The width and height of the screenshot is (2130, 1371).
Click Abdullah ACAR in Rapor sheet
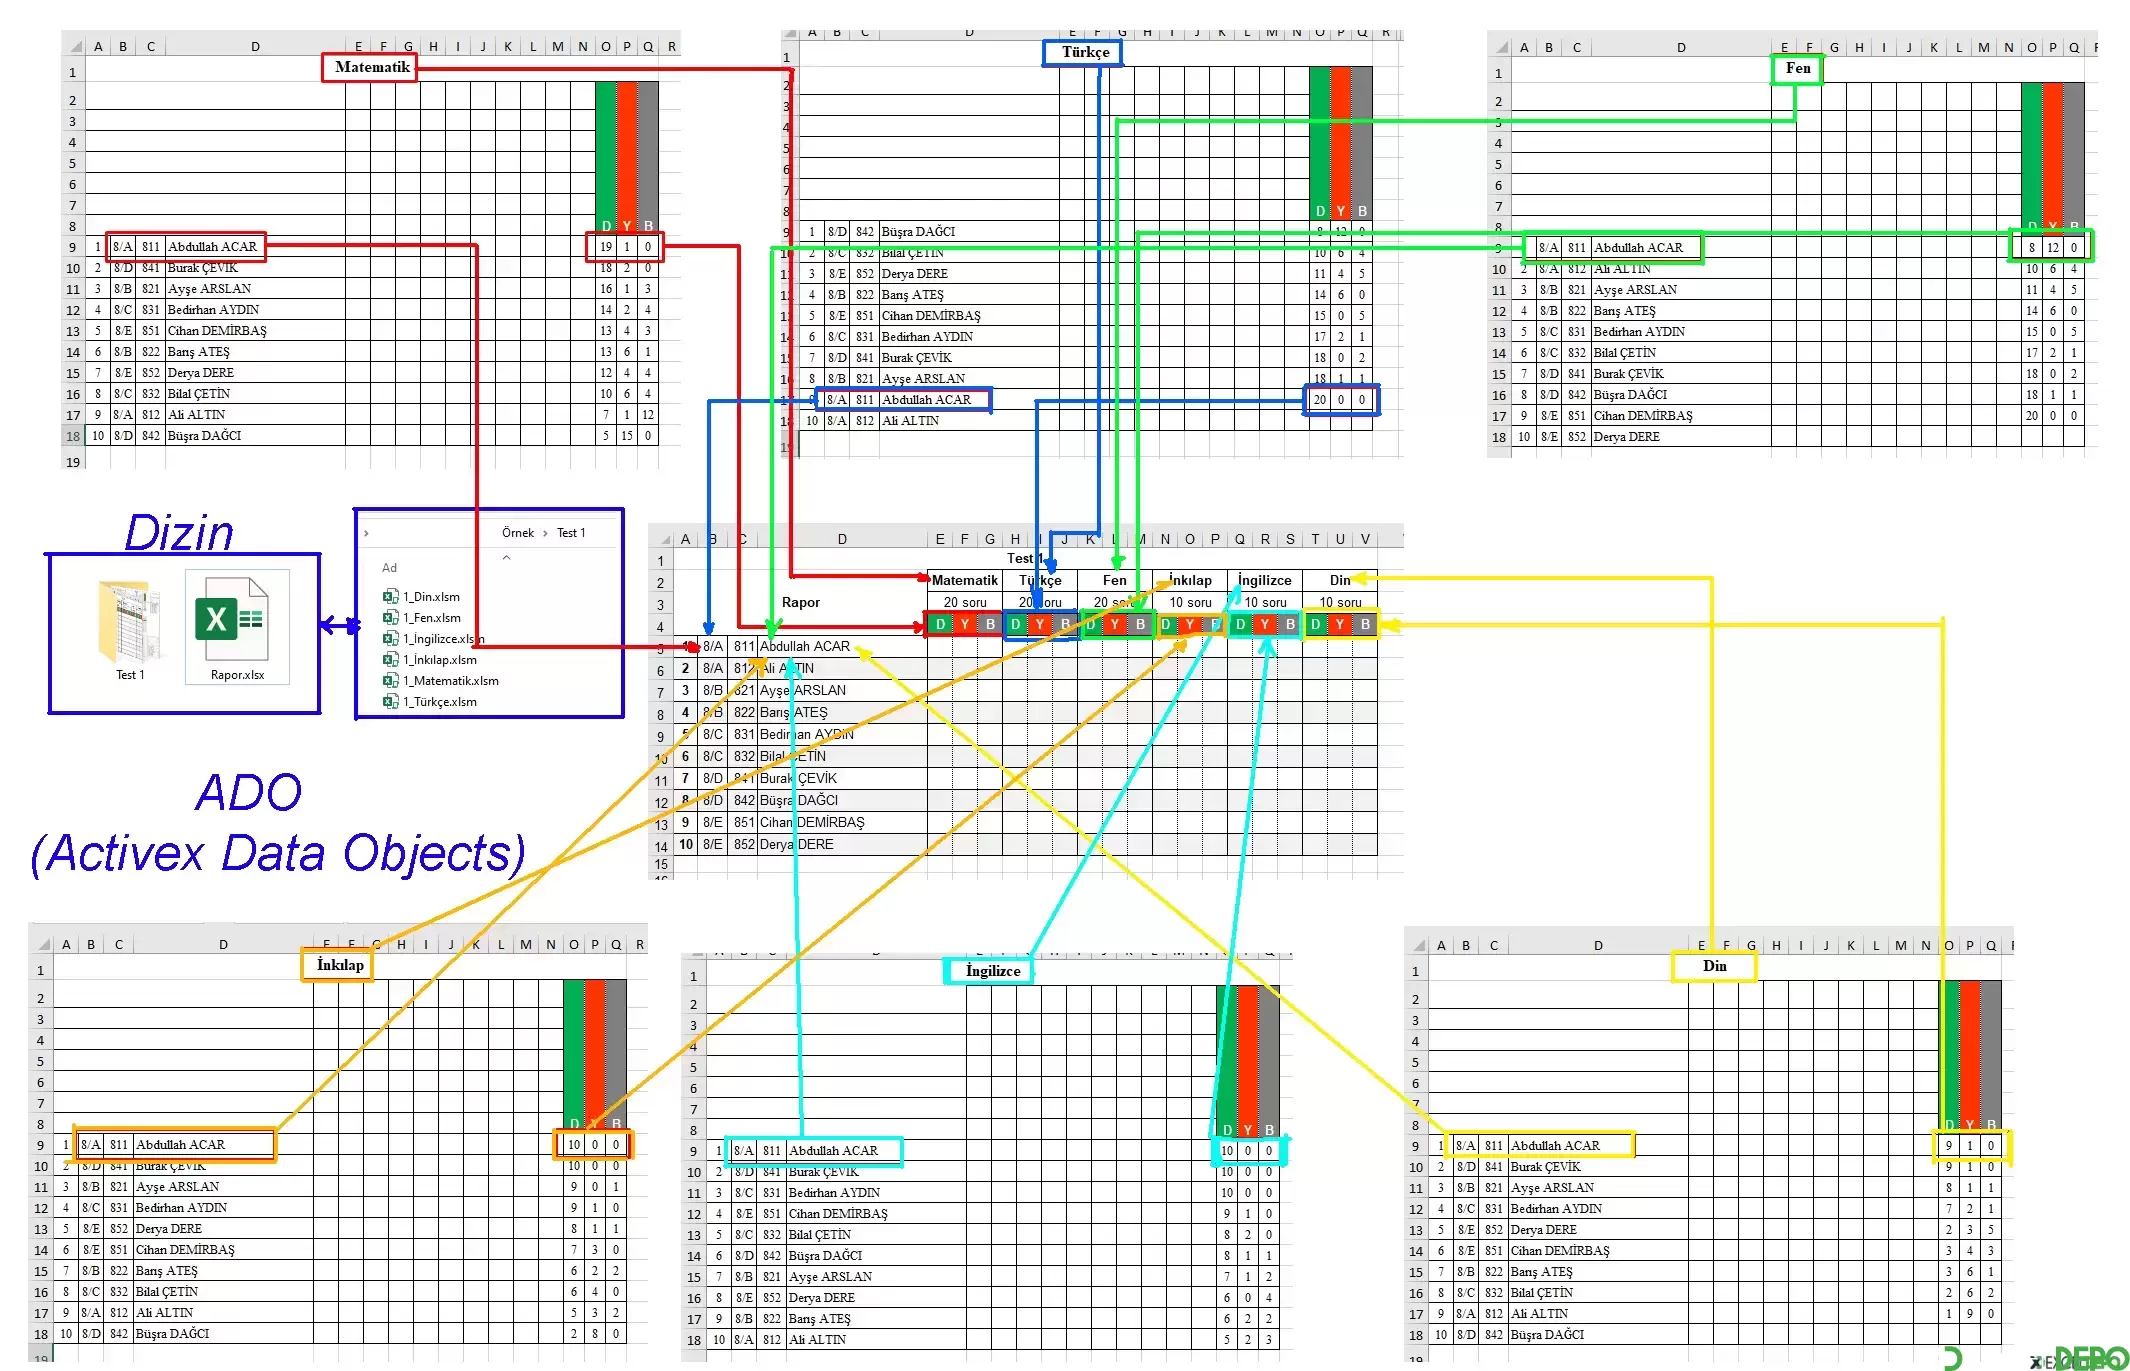tap(805, 646)
